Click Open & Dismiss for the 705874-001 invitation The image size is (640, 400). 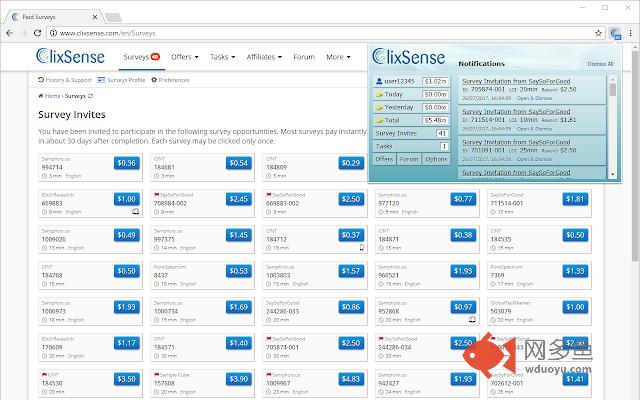pyautogui.click(x=534, y=98)
